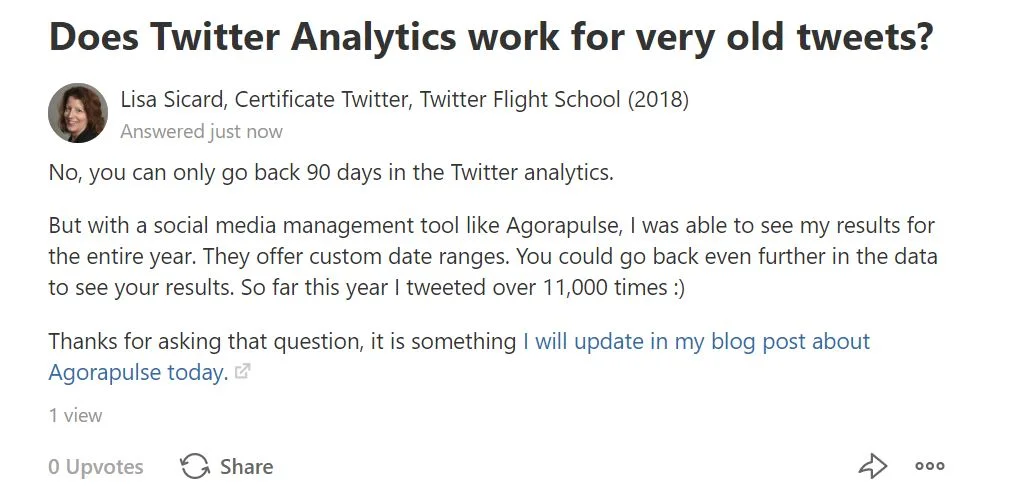Open Lisa Sicard's profile photo

tap(78, 112)
